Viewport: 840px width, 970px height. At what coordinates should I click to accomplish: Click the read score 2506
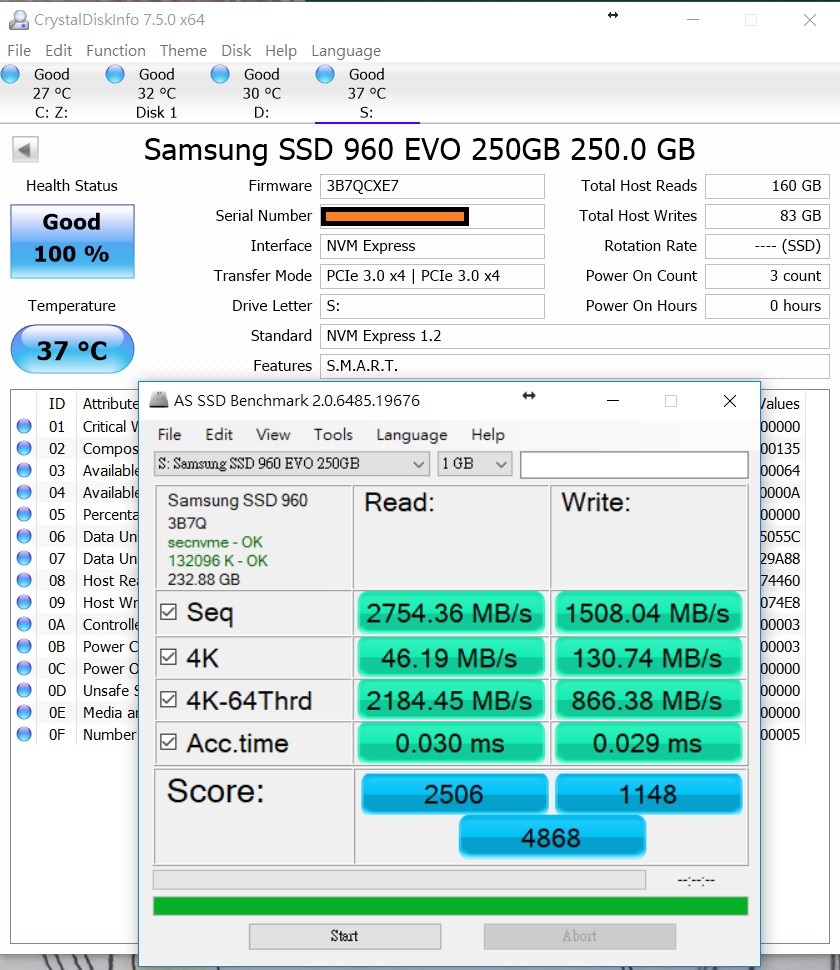[x=454, y=793]
